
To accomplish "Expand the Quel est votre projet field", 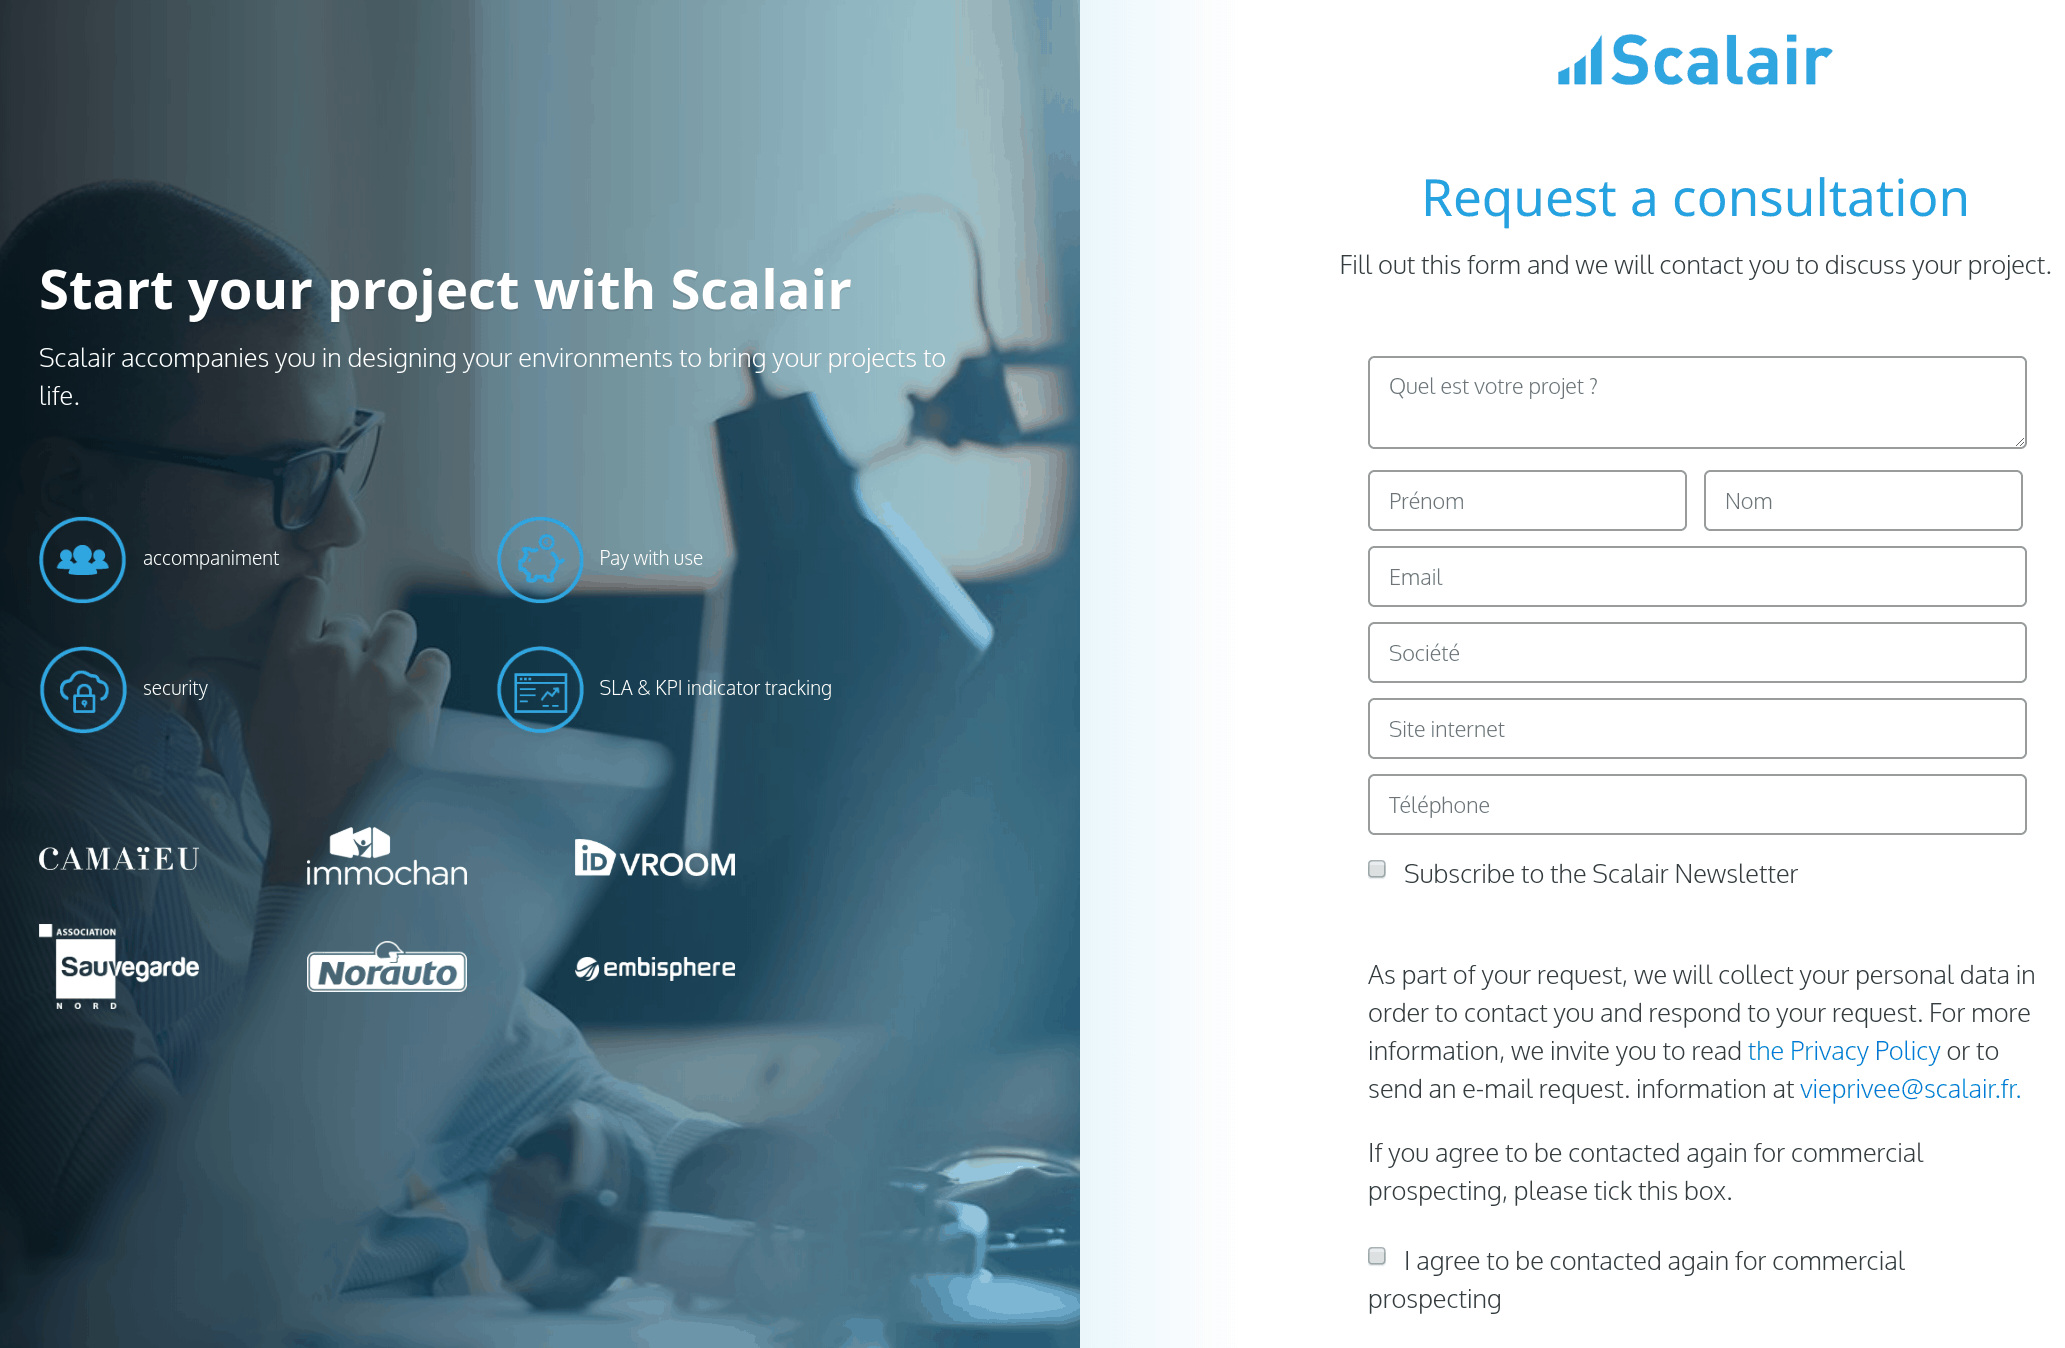I will 2020,439.
